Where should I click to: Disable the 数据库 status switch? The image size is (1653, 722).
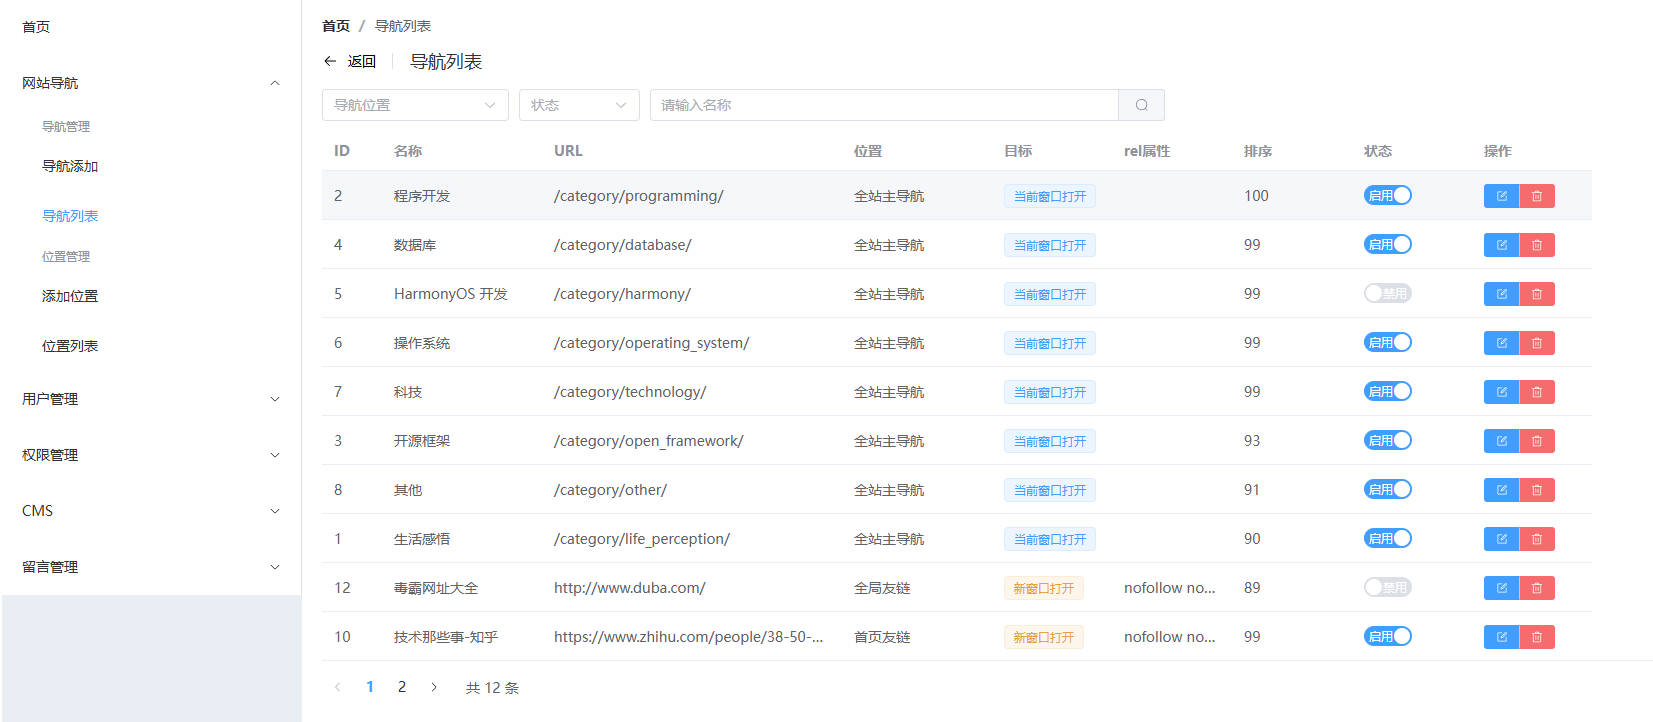[1388, 244]
